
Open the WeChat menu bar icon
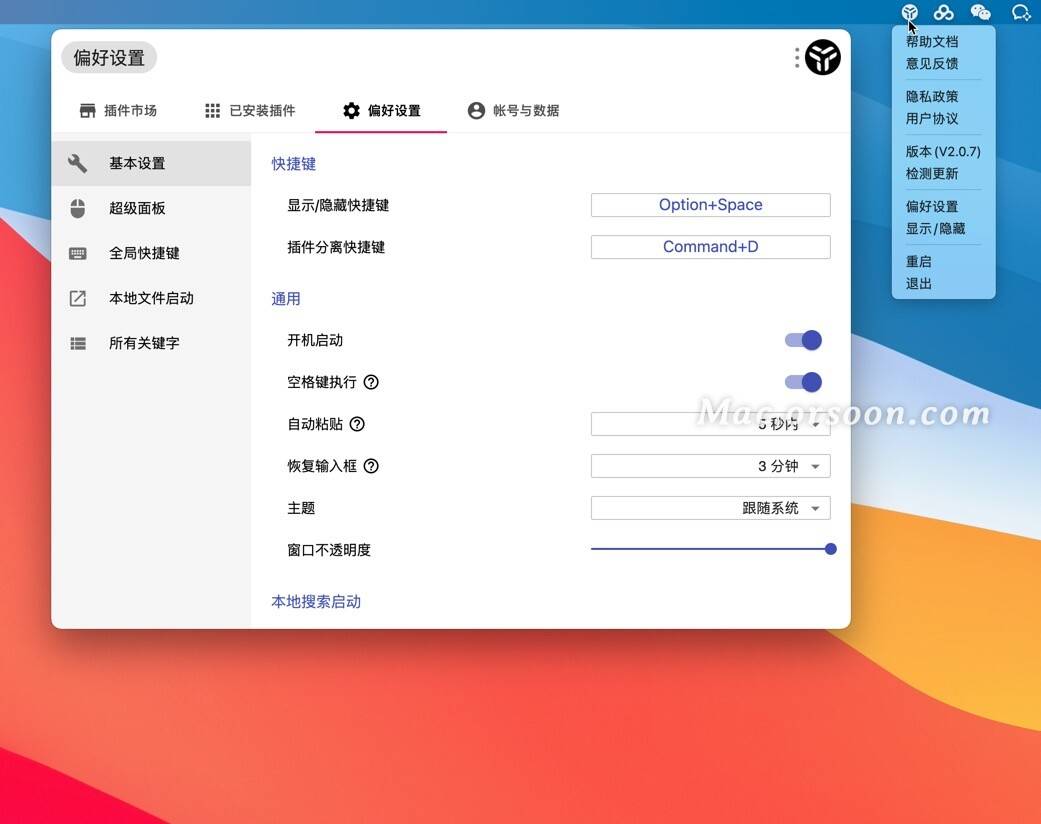981,12
